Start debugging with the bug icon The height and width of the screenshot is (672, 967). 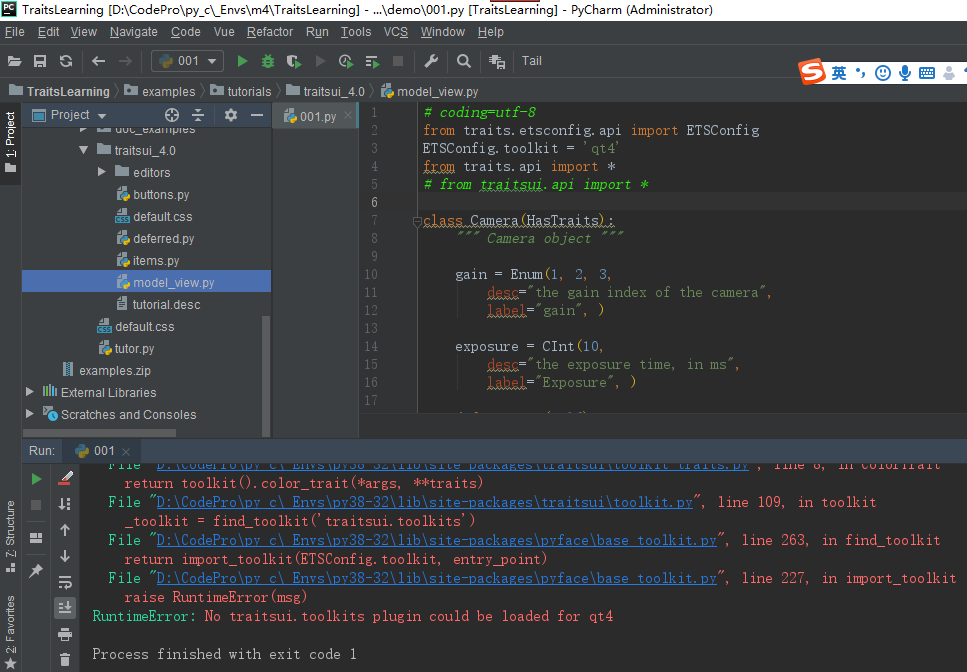267,61
